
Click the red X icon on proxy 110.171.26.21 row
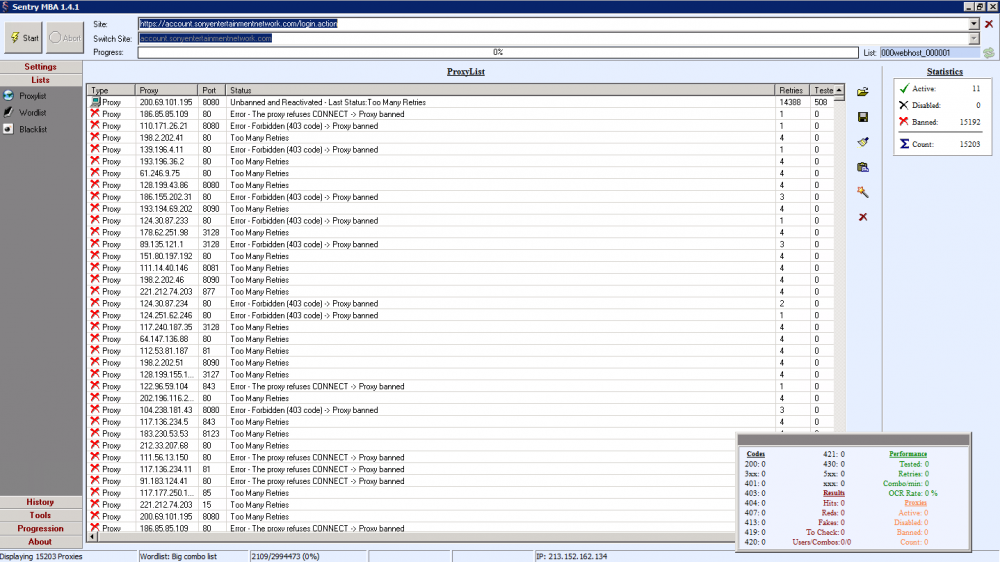click(95, 125)
